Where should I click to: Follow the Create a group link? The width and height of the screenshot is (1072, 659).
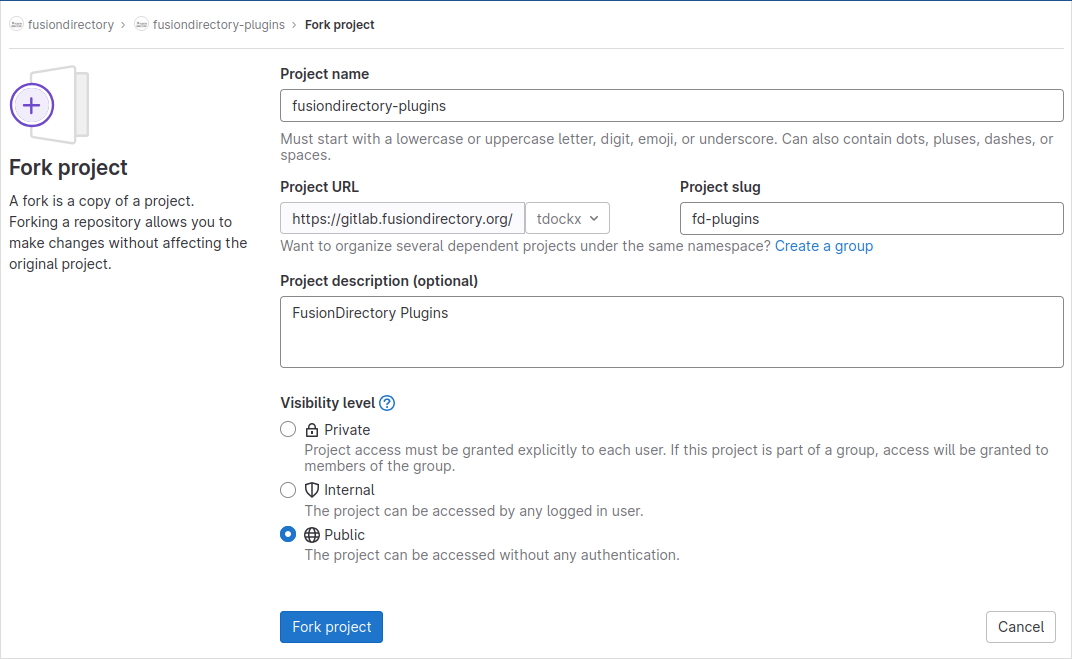tap(824, 246)
